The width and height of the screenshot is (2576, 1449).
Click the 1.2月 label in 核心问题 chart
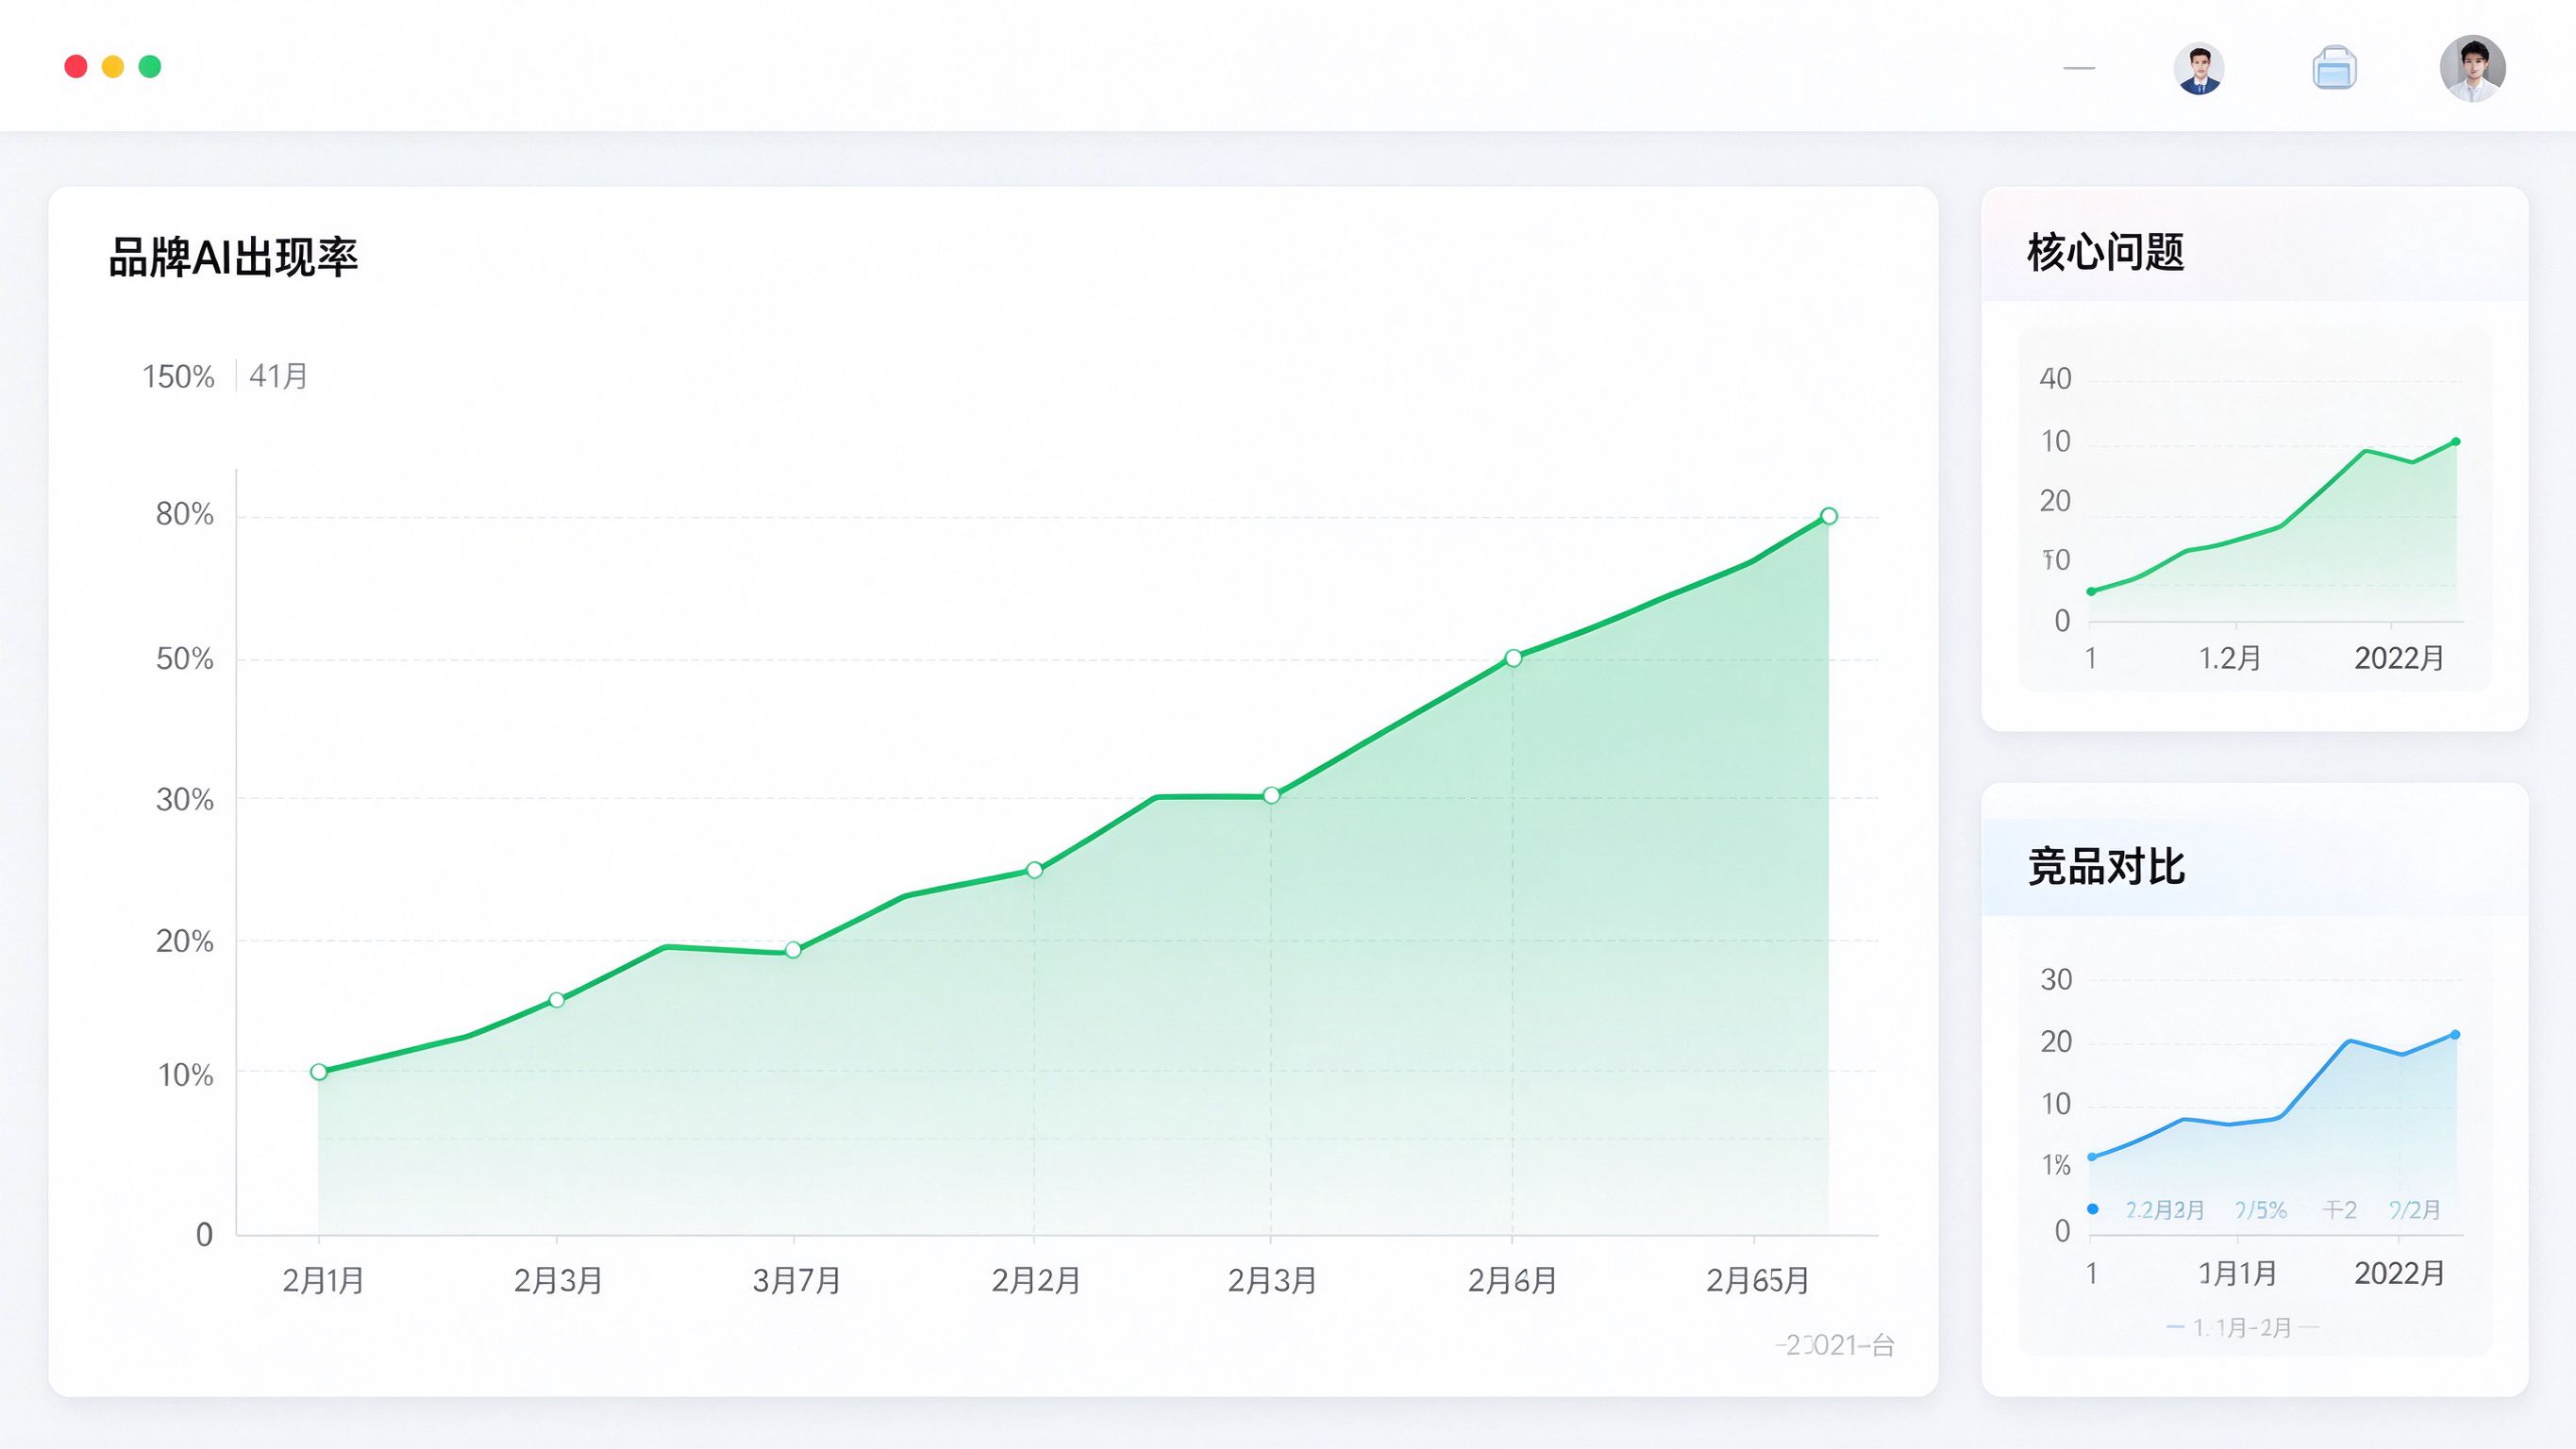coord(2230,658)
